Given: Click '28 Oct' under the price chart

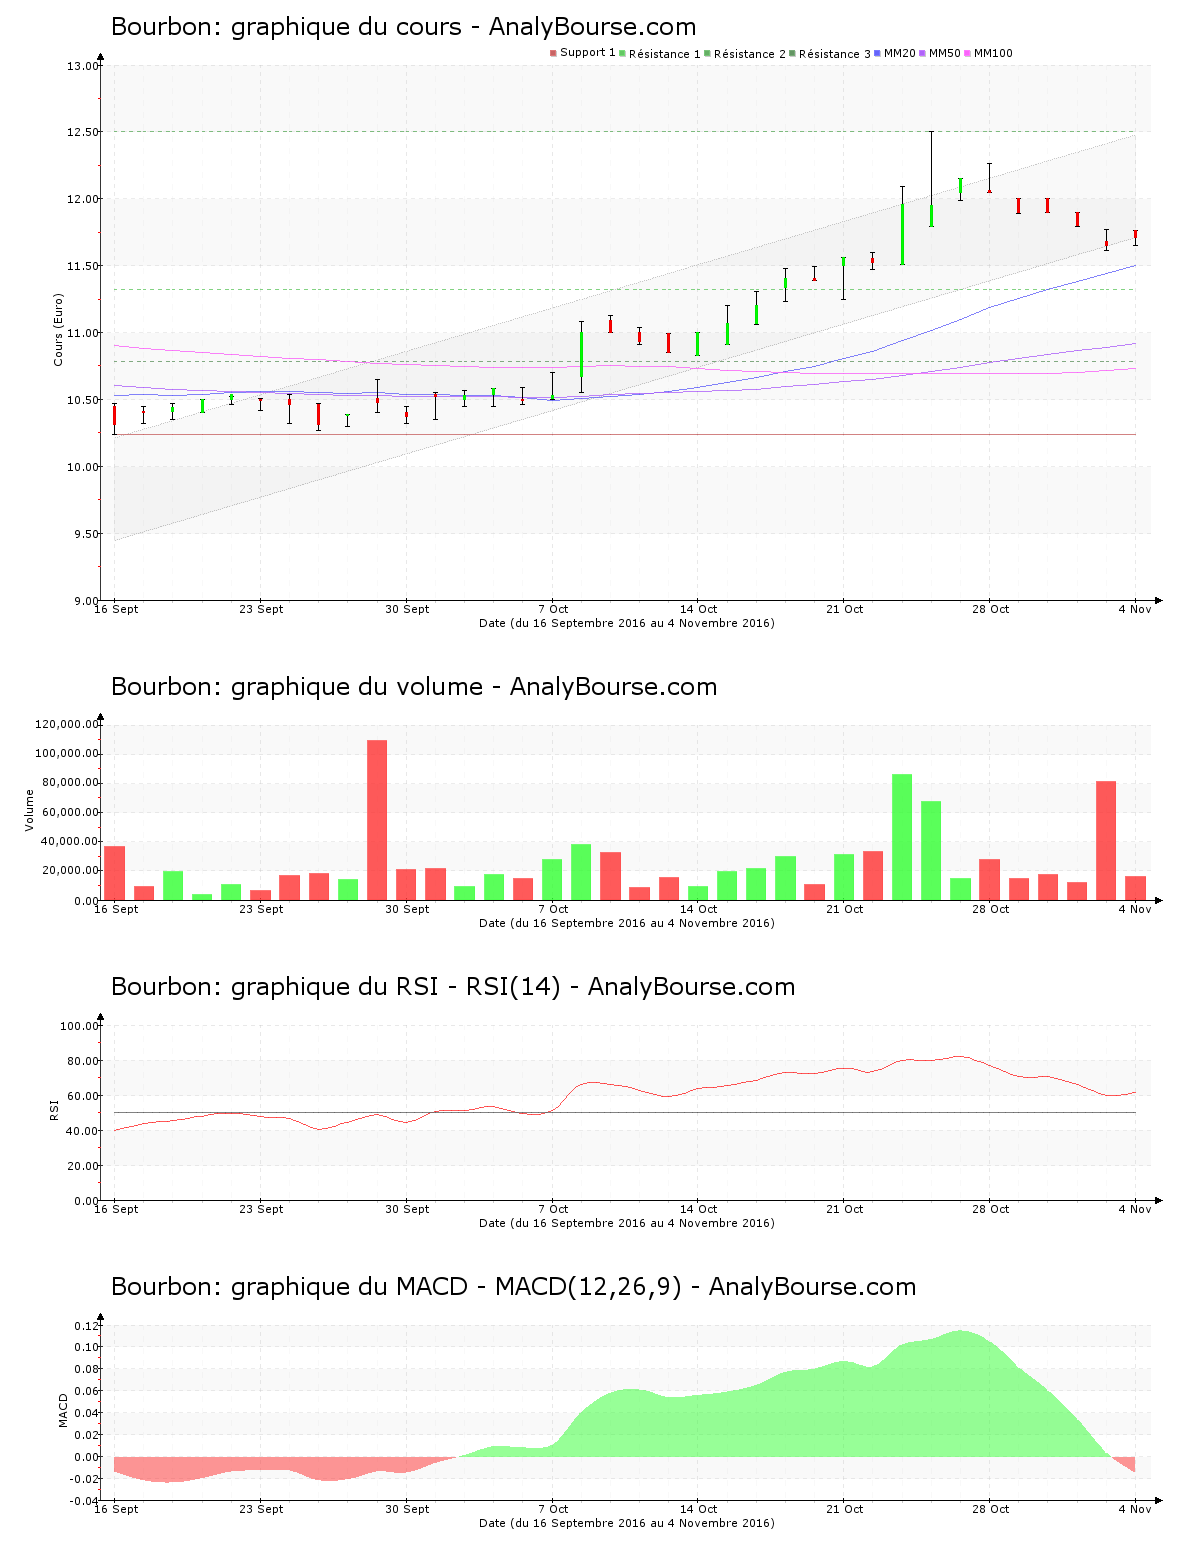Looking at the screenshot, I should pyautogui.click(x=991, y=609).
